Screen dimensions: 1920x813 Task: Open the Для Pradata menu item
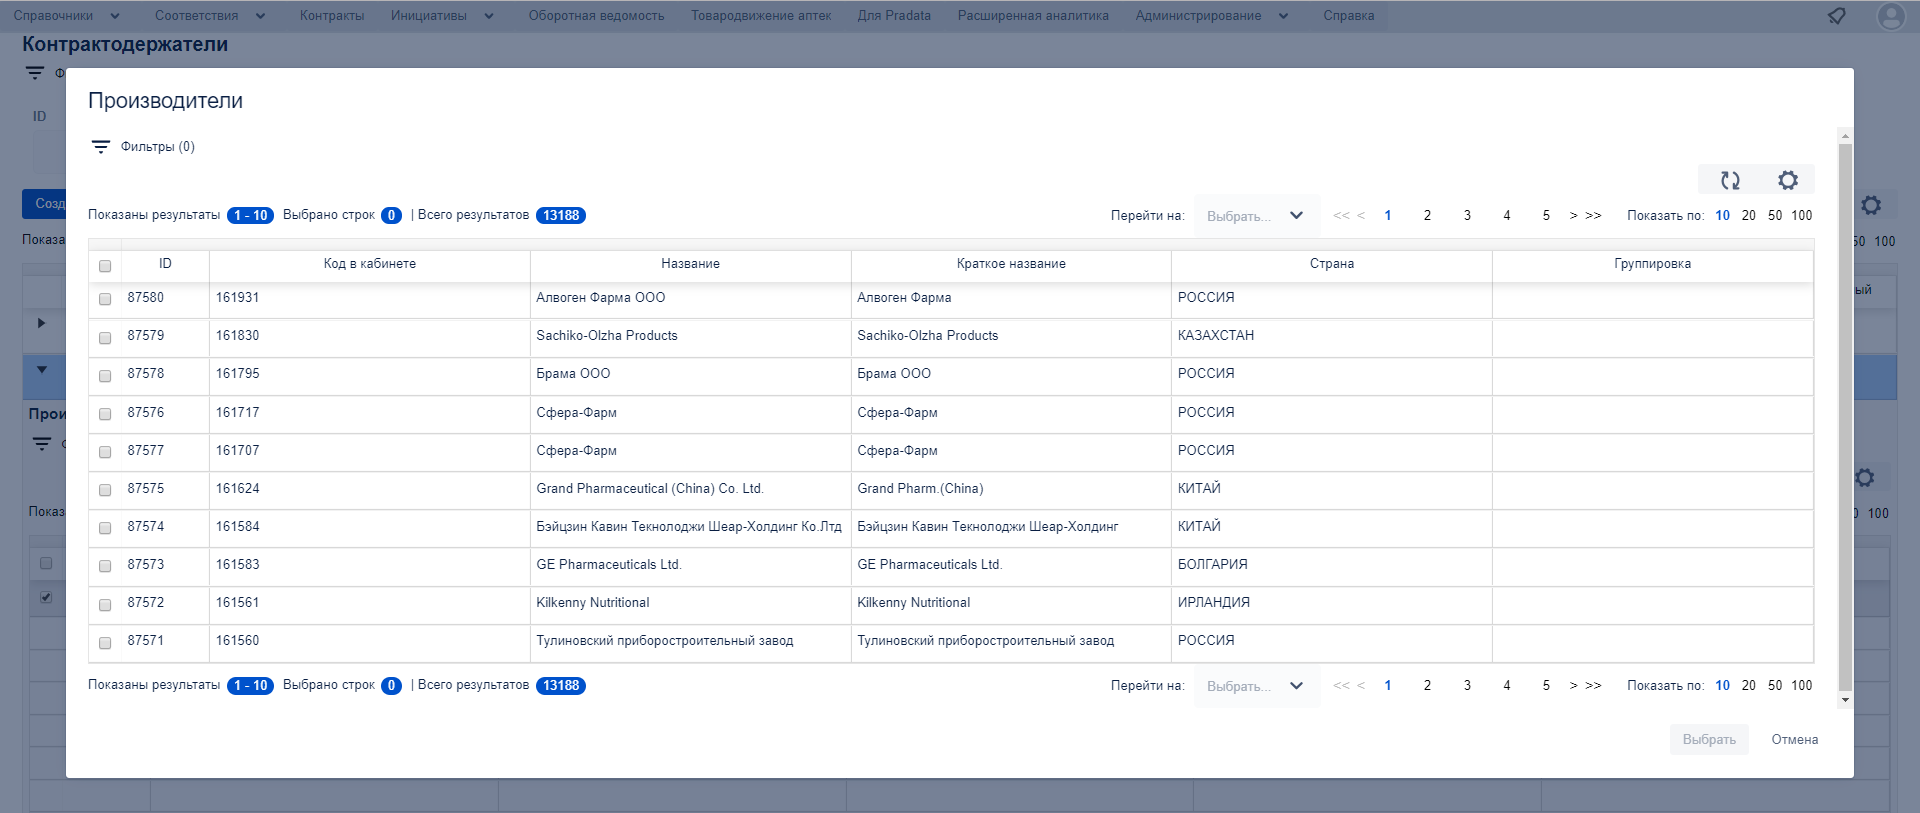pos(894,16)
